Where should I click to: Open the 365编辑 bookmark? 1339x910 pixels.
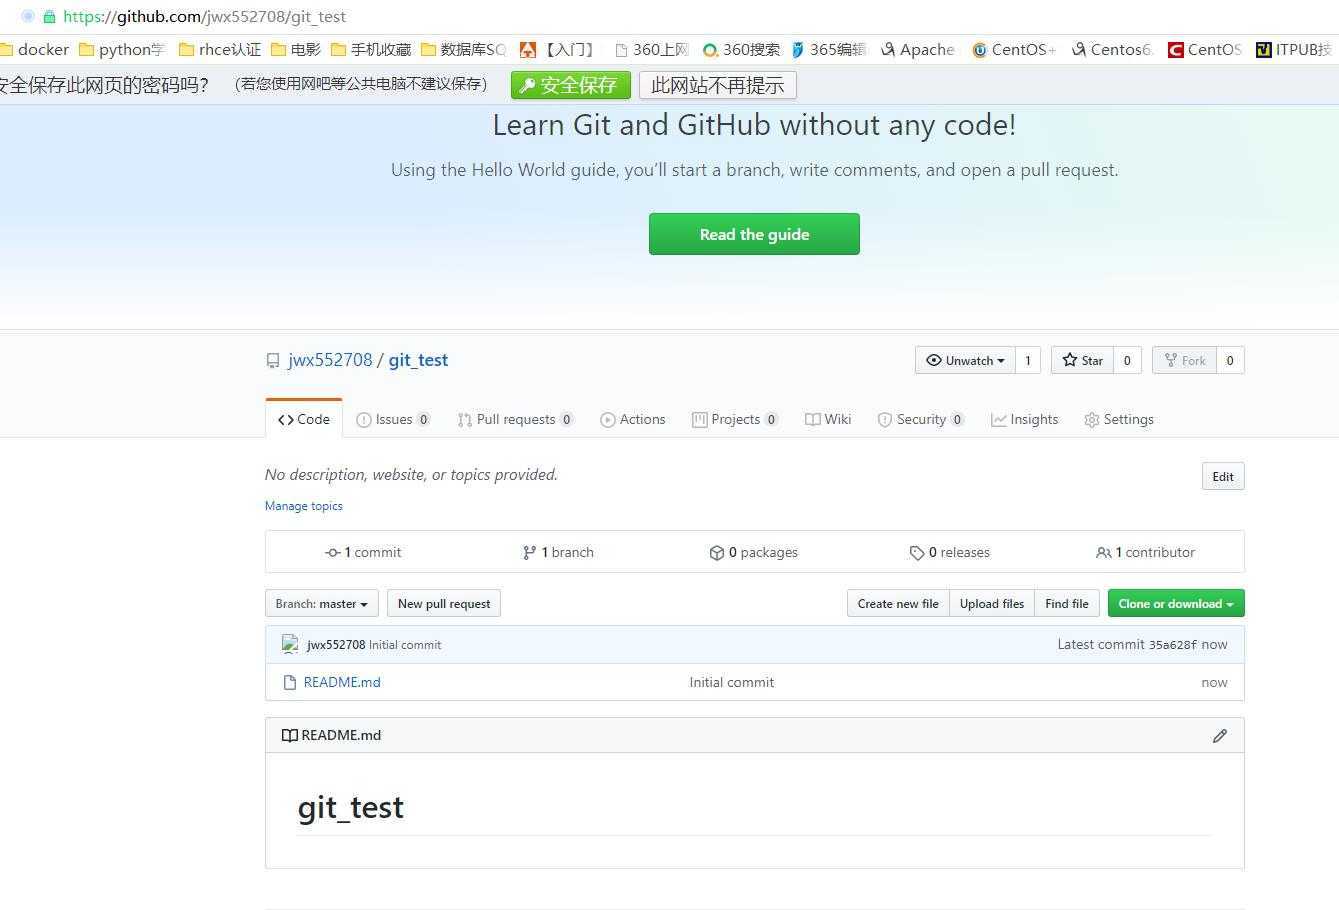(x=828, y=49)
